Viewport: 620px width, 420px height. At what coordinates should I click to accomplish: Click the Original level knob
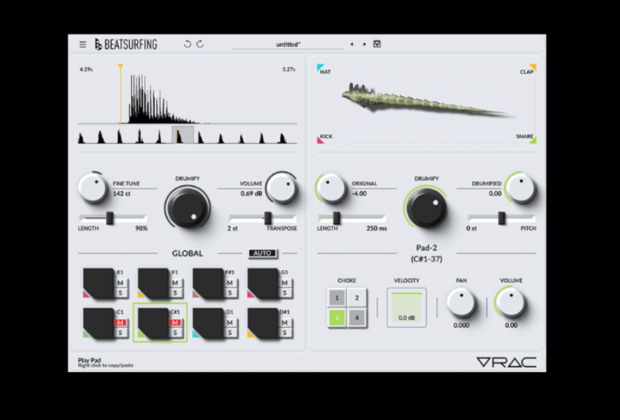coord(331,188)
